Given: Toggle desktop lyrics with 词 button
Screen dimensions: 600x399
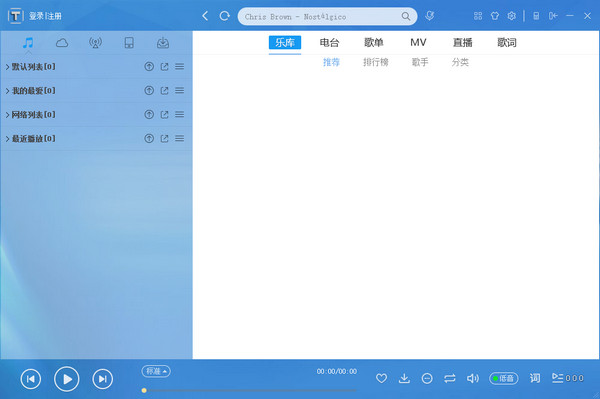Looking at the screenshot, I should click(x=535, y=378).
